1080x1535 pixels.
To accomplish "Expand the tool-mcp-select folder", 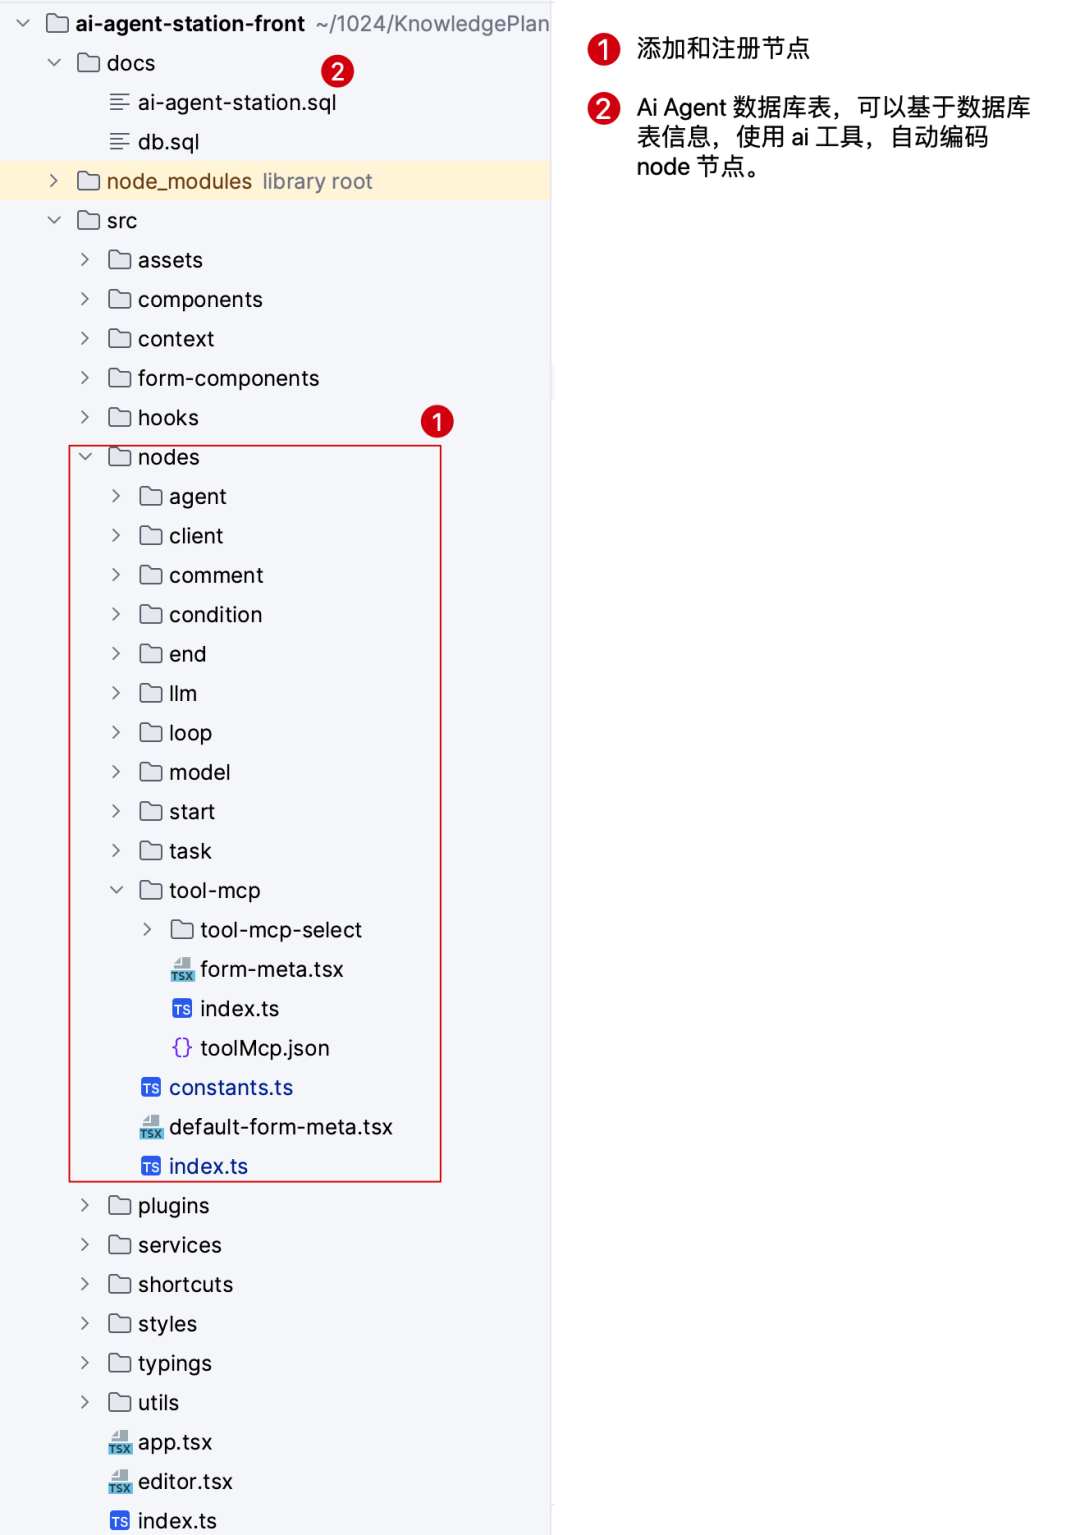I will (x=147, y=930).
